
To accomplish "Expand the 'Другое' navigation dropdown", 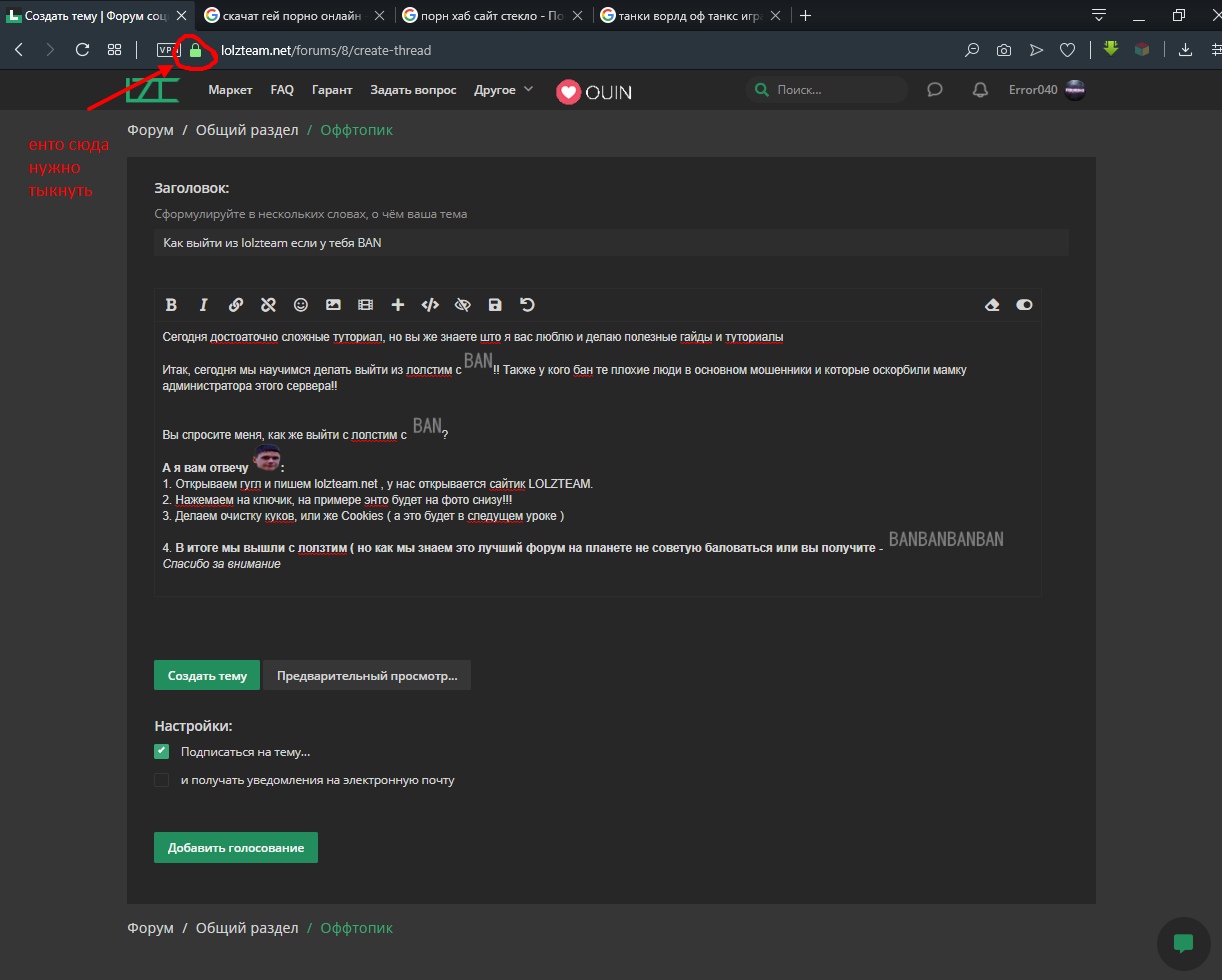I will pyautogui.click(x=504, y=90).
